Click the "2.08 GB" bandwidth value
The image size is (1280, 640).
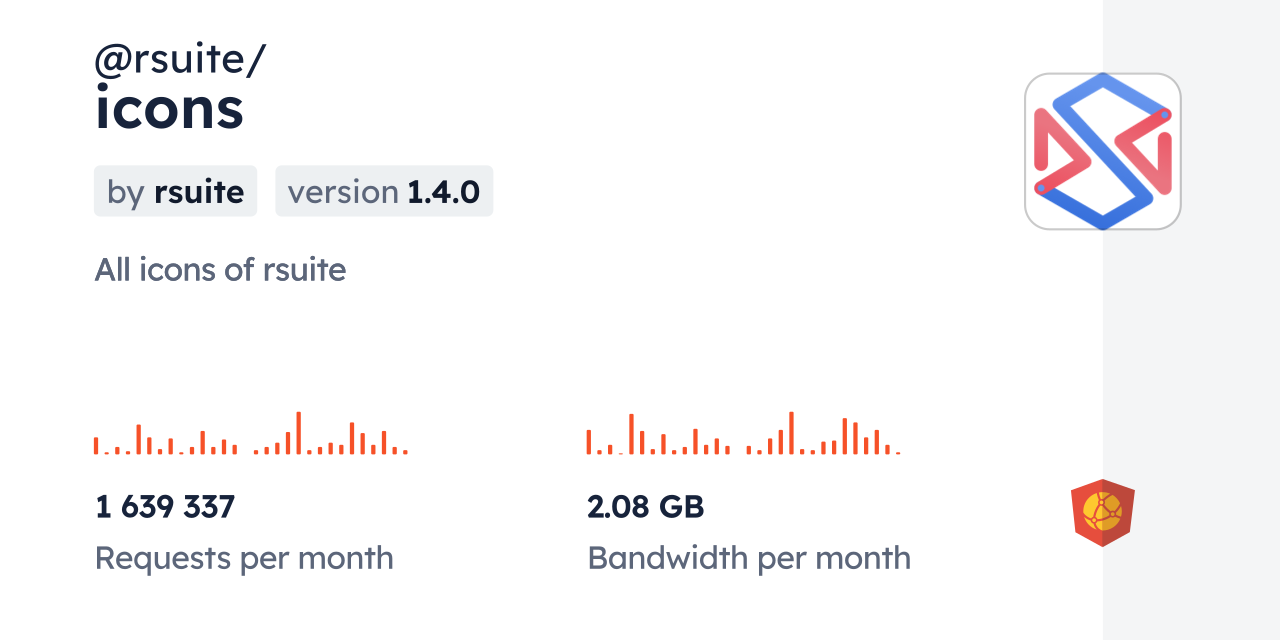tap(646, 507)
